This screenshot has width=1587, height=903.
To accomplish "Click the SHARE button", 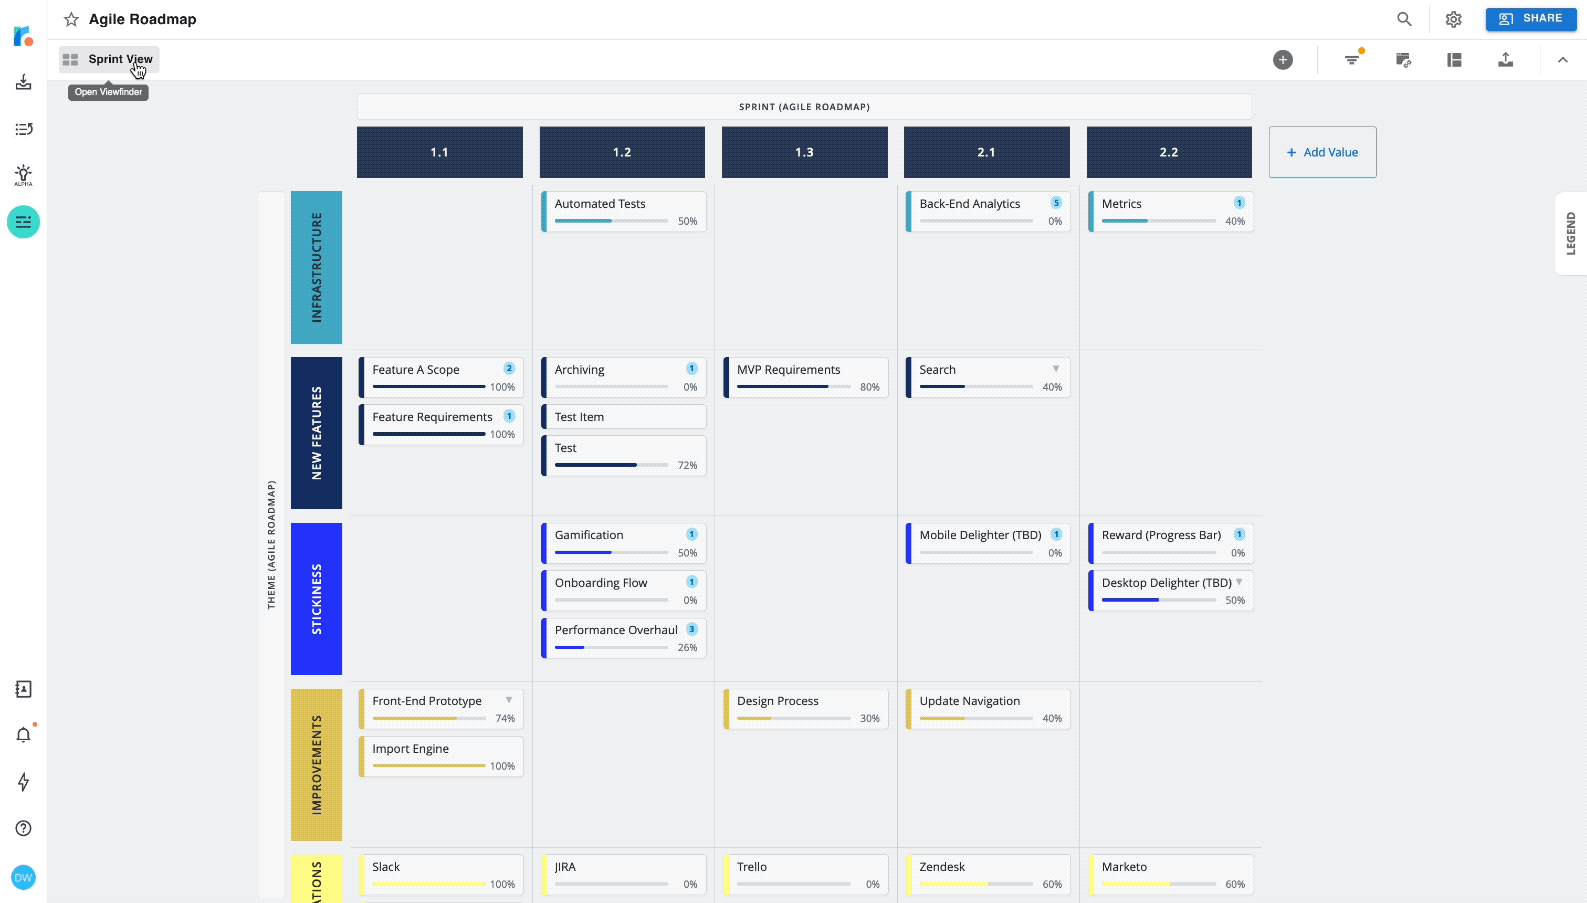I will tap(1531, 19).
